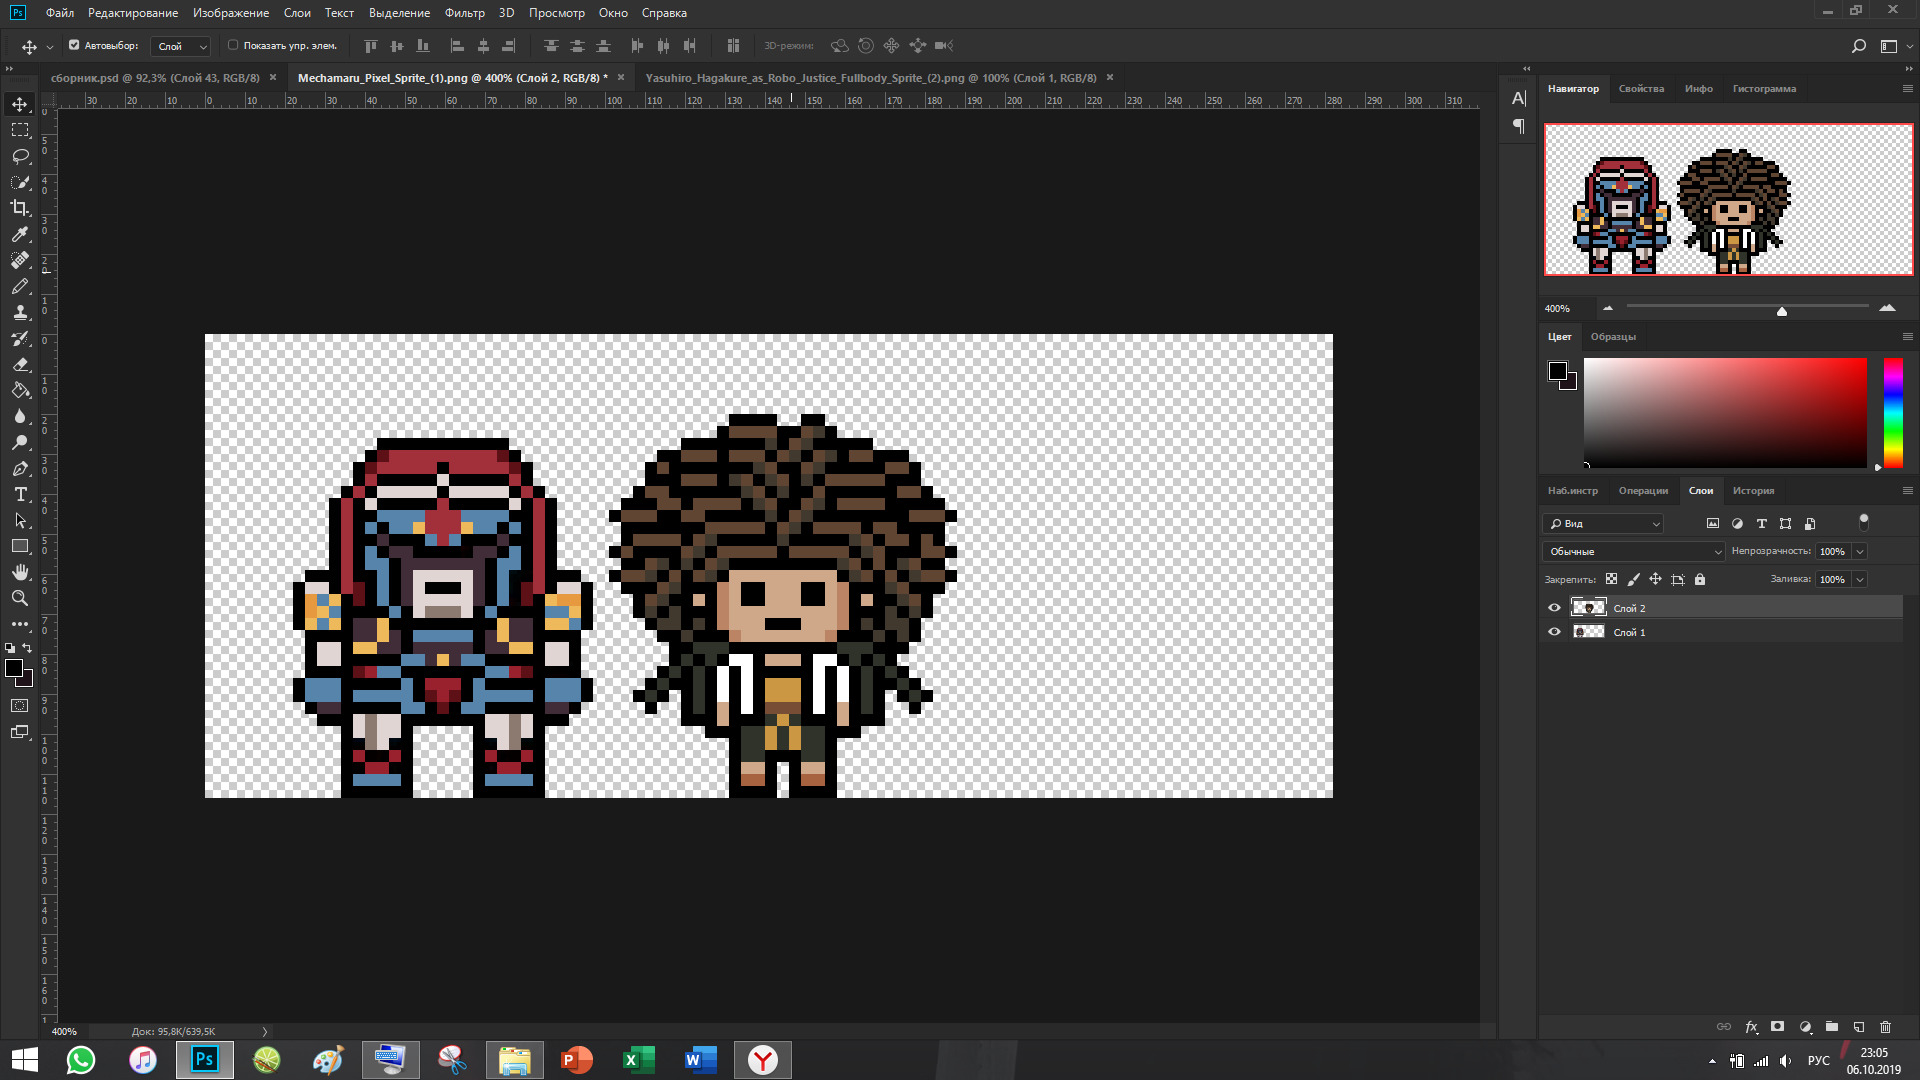The image size is (1920, 1080).
Task: Select the Hand tool
Action: click(20, 572)
